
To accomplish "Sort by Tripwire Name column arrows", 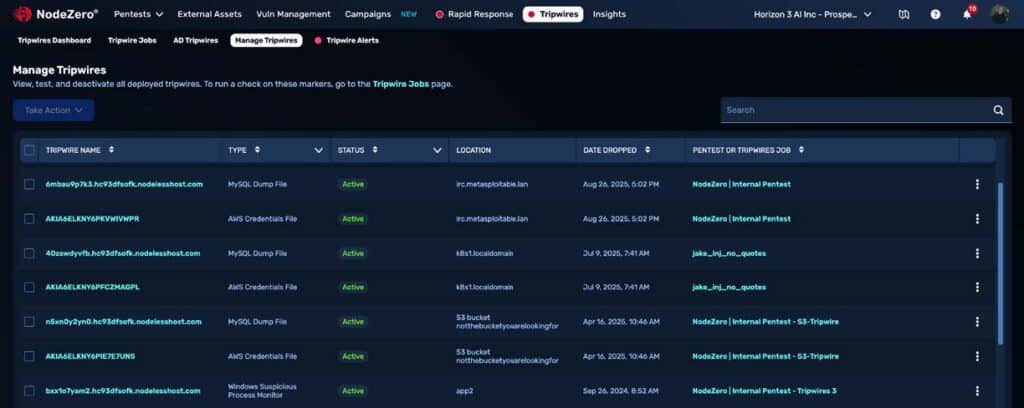I will tap(111, 150).
